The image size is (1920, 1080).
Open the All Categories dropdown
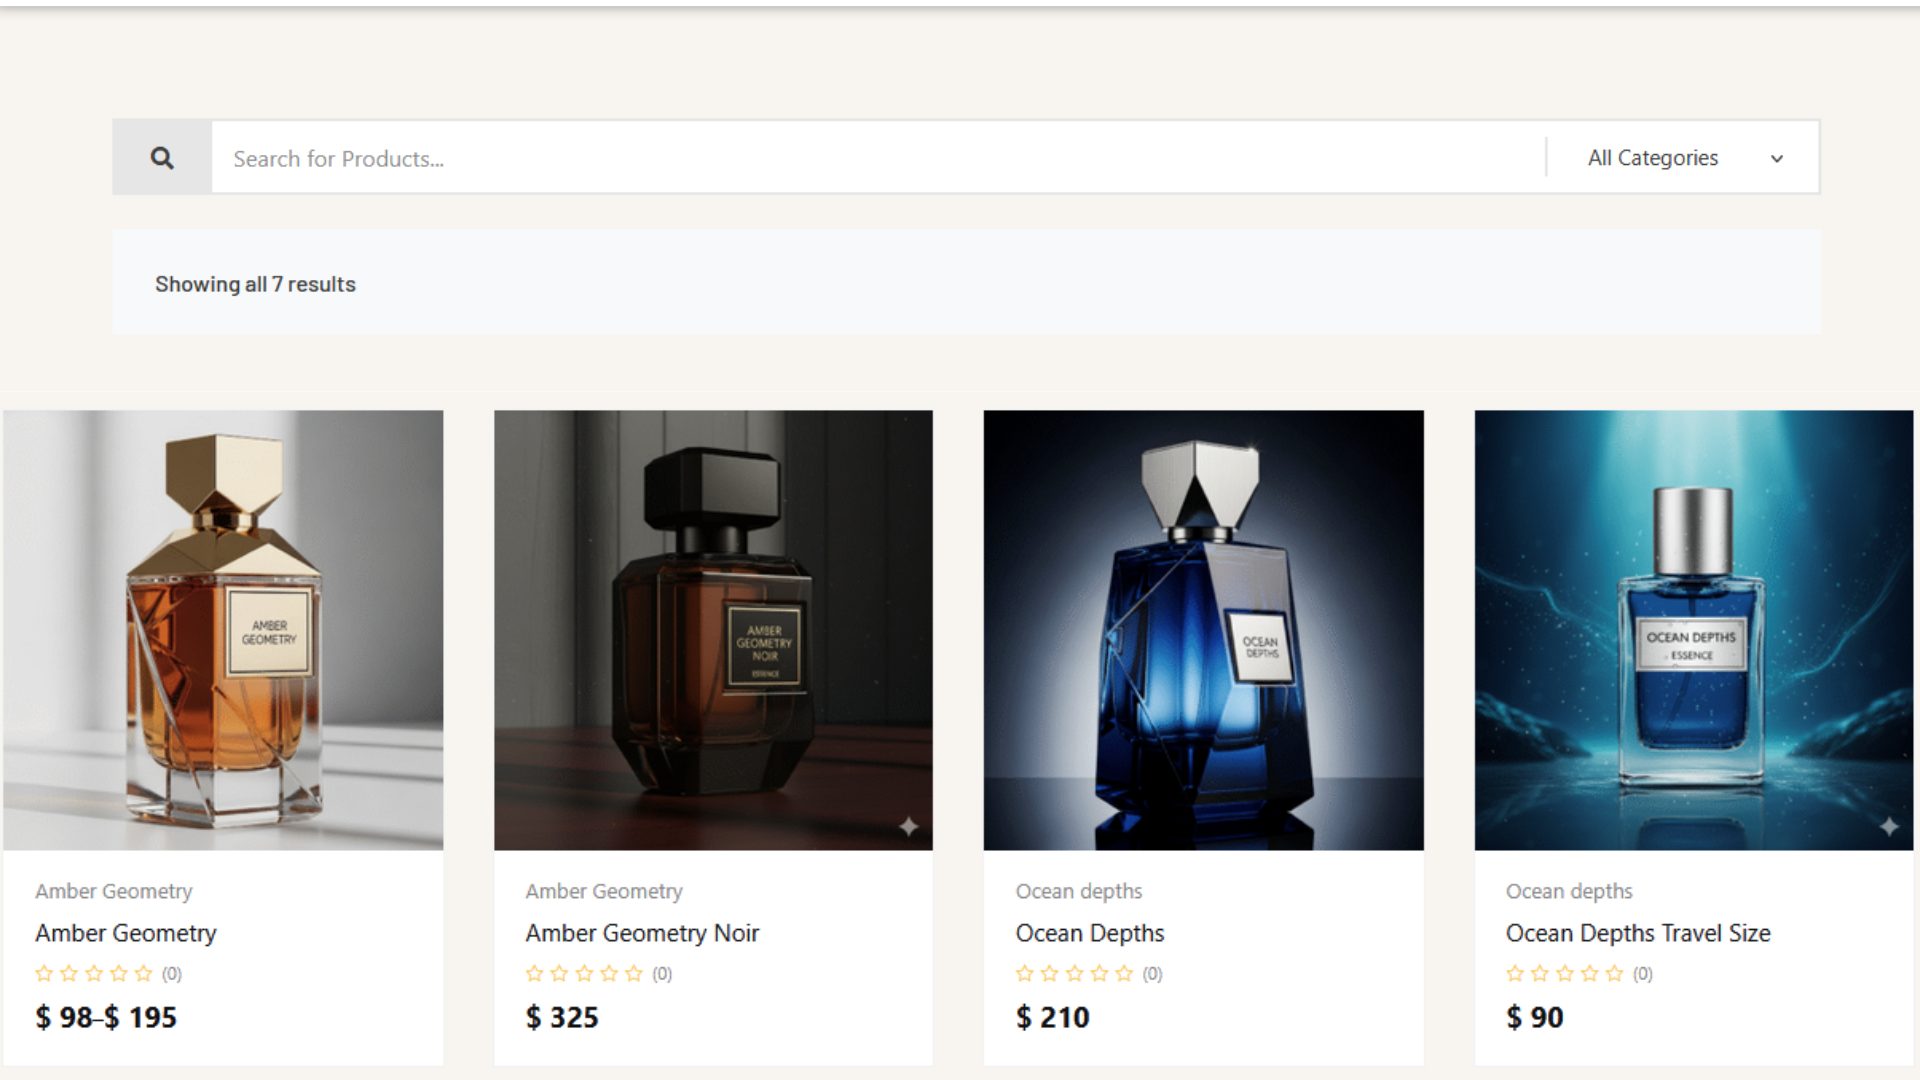(x=1653, y=158)
